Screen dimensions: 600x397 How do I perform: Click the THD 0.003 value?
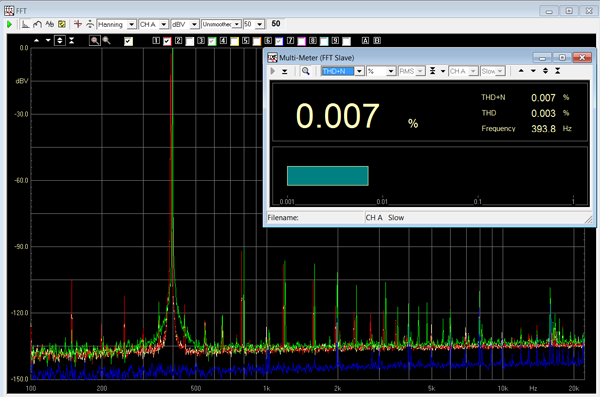(x=543, y=114)
